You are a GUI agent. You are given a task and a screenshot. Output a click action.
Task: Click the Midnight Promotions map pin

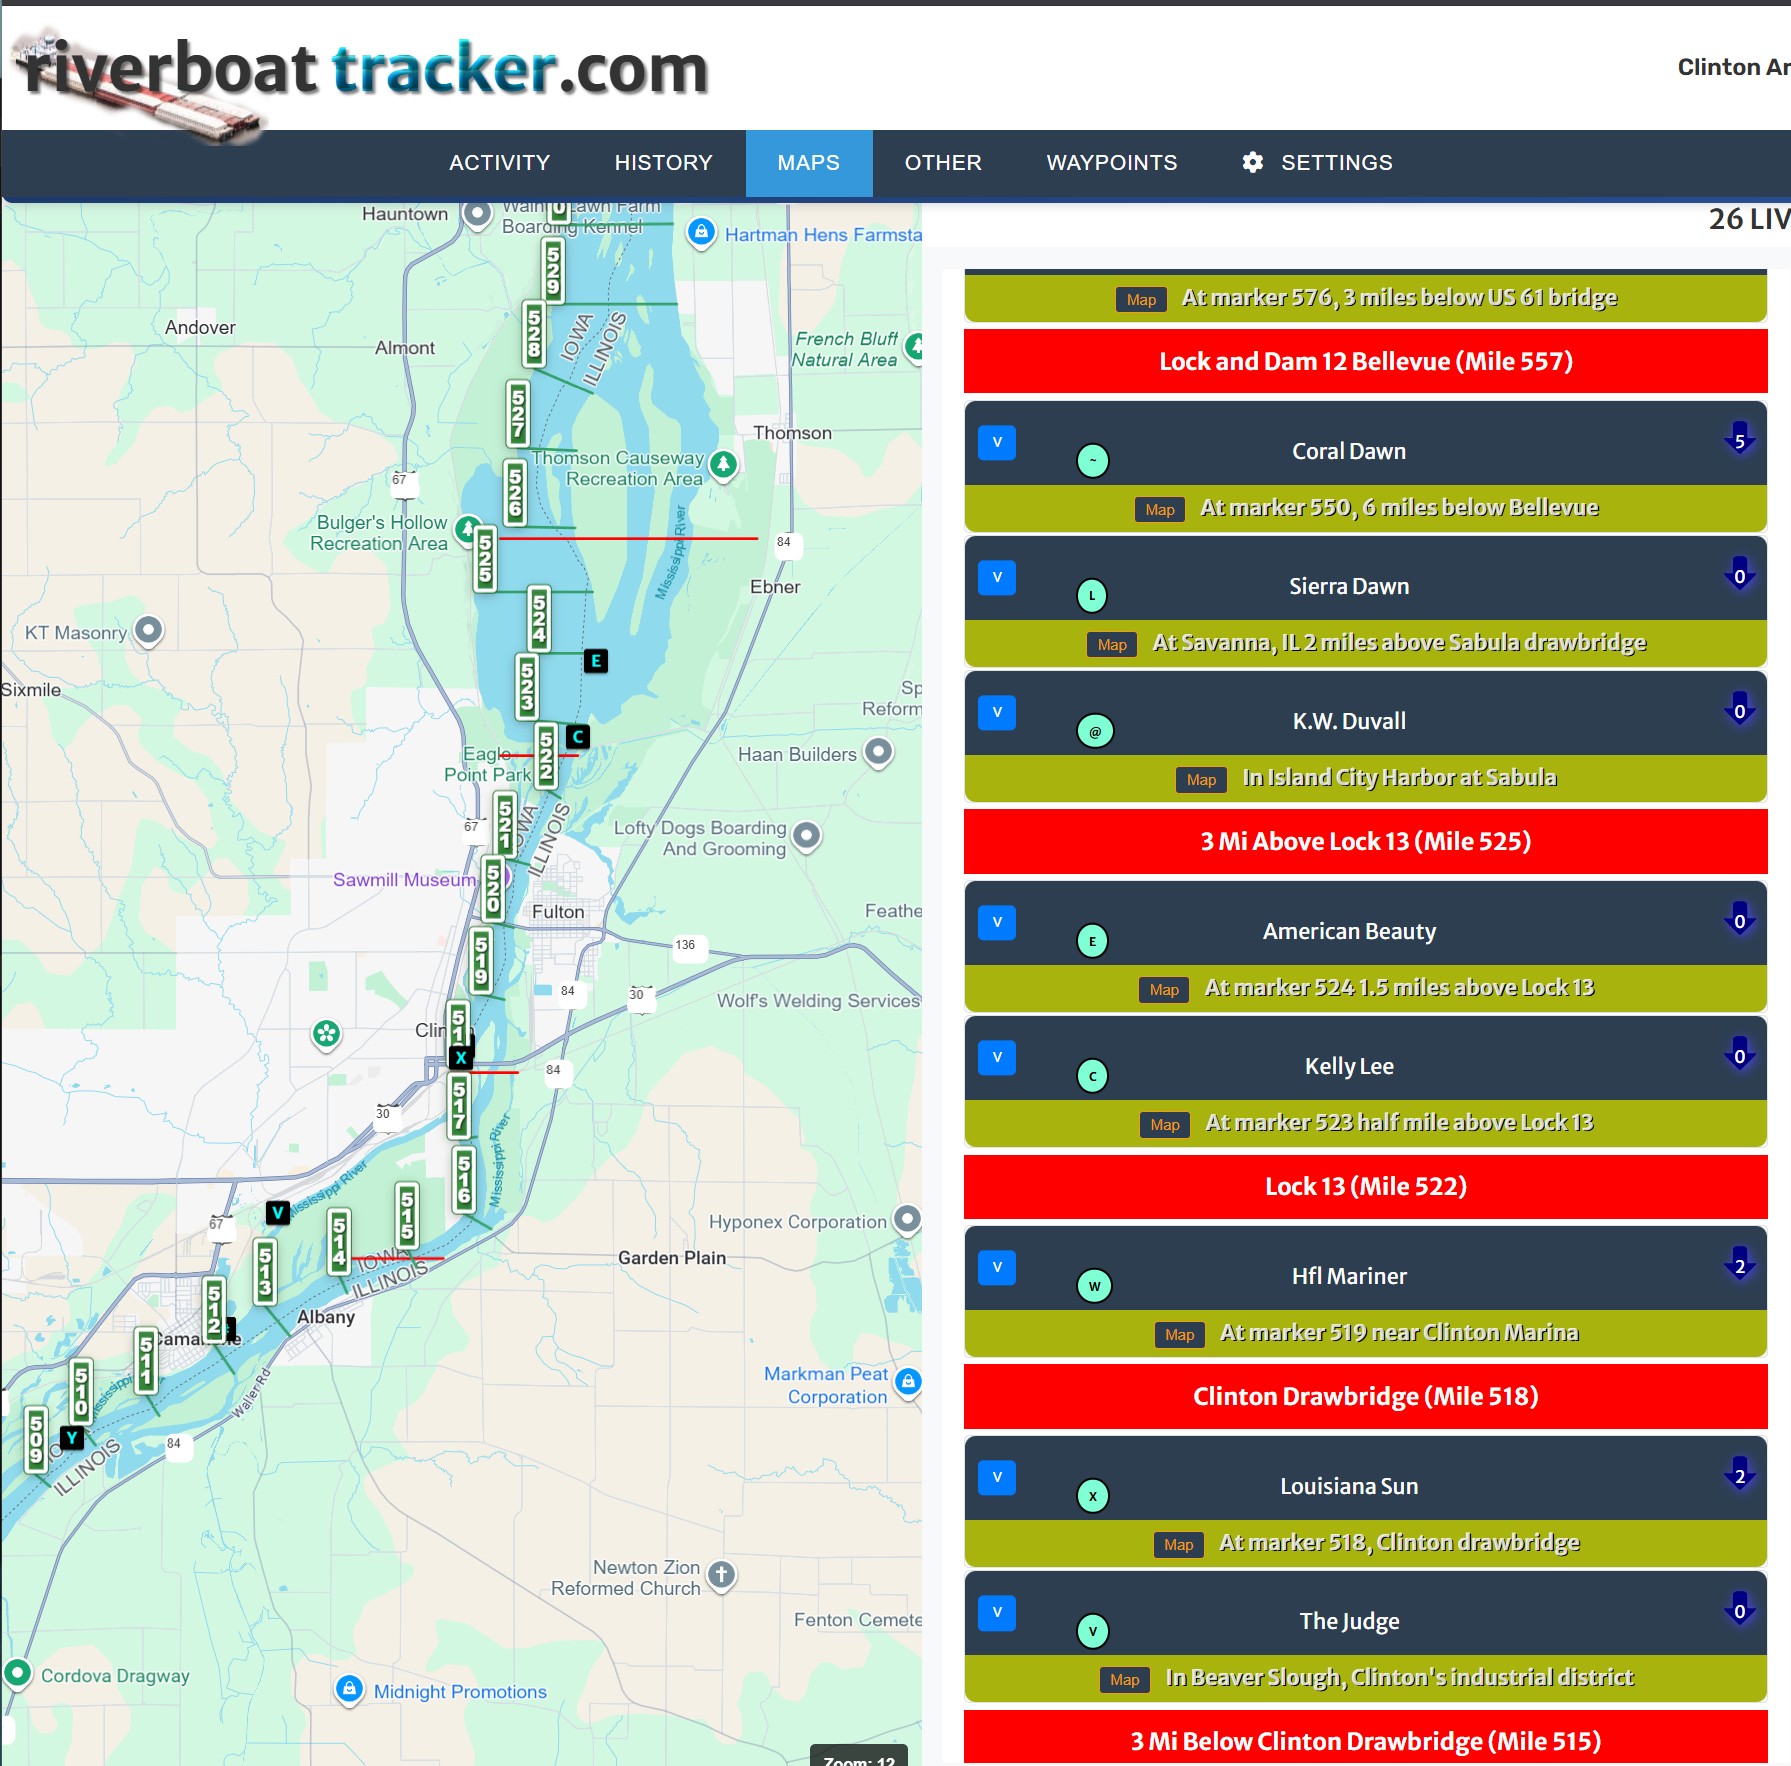coord(349,1690)
